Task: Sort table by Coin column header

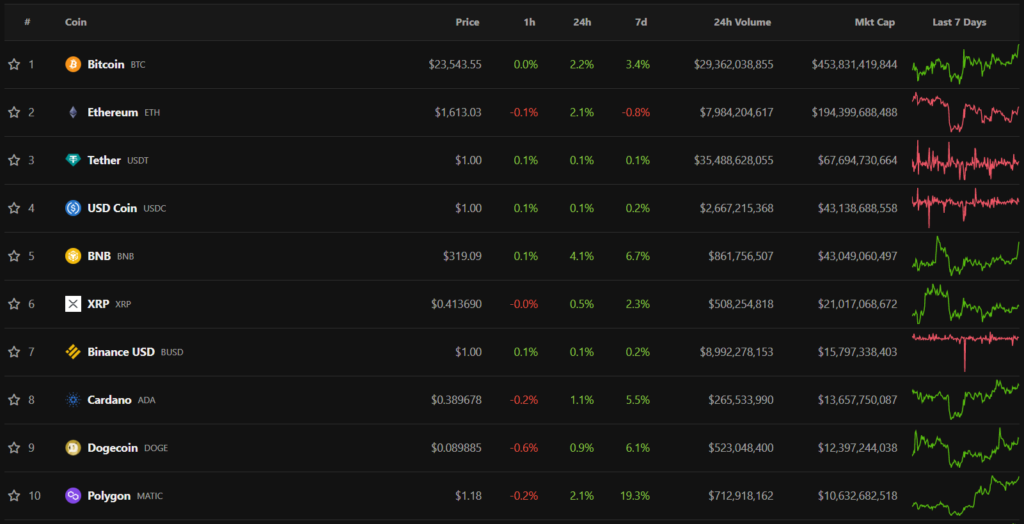Action: pyautogui.click(x=76, y=22)
